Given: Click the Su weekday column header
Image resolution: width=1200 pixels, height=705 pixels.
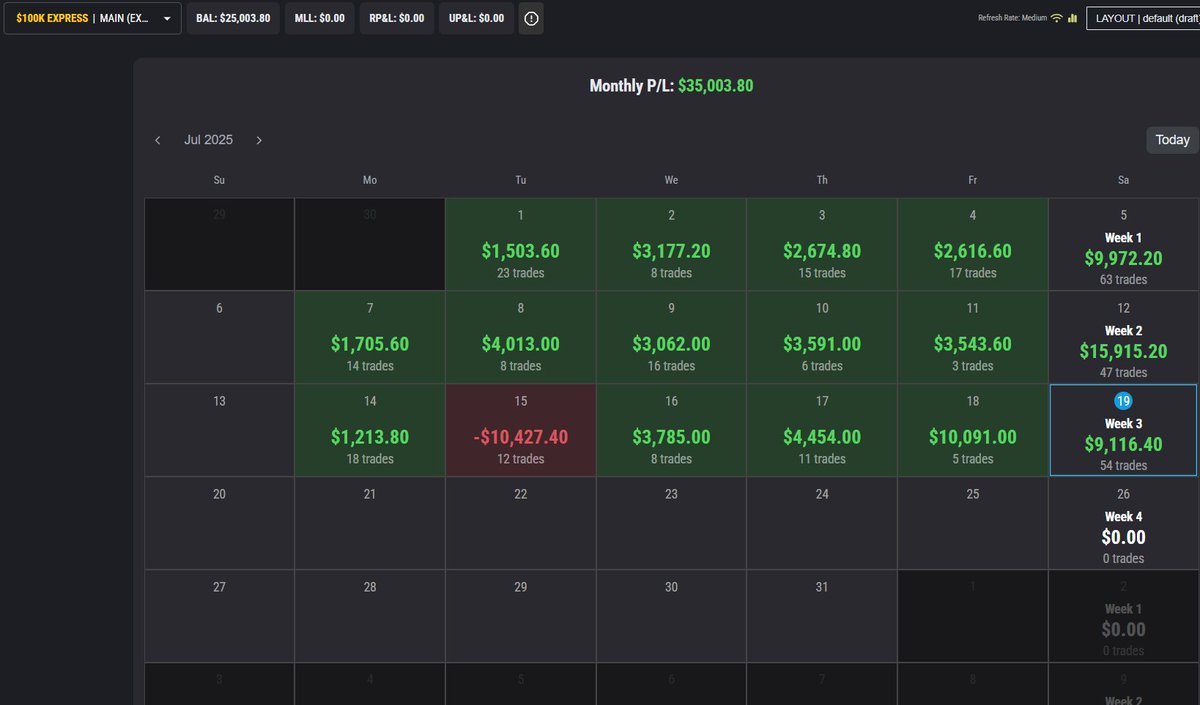Looking at the screenshot, I should [x=219, y=180].
